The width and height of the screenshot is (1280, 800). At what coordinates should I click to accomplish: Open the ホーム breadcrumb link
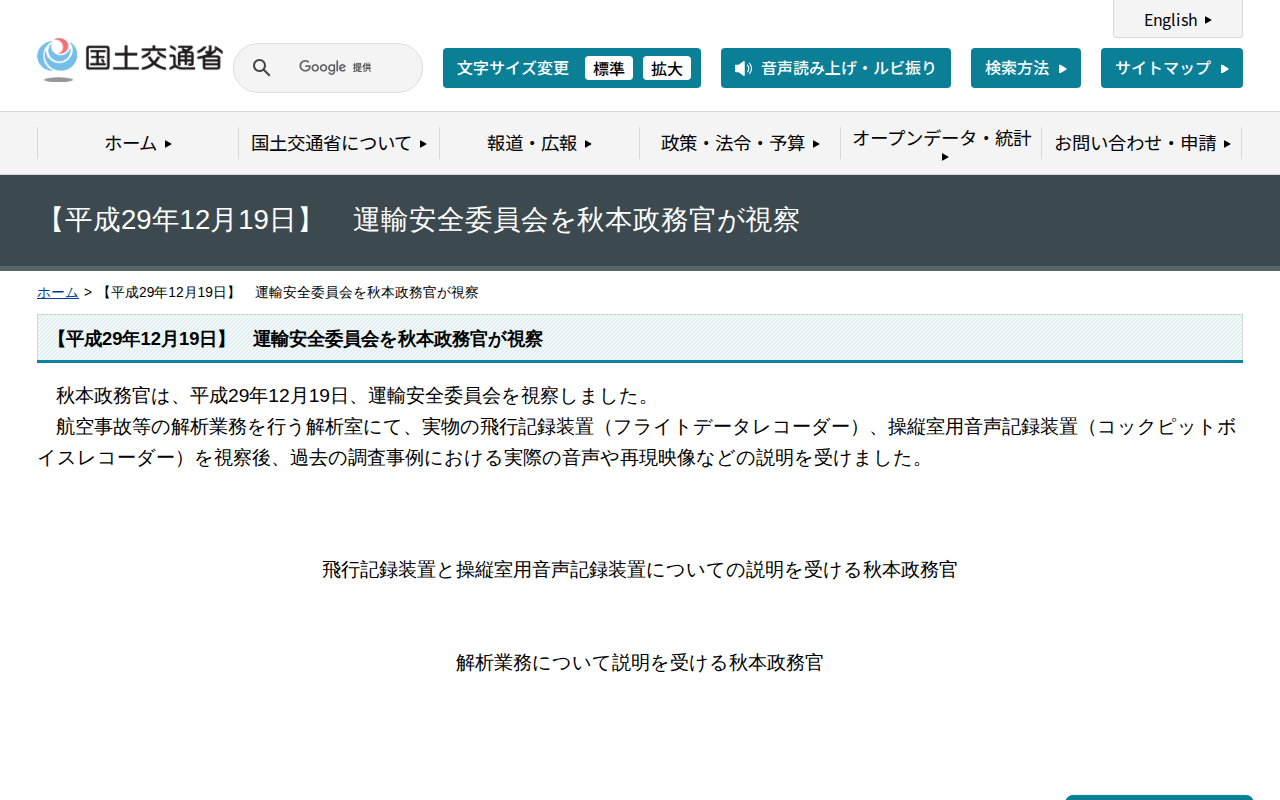click(x=57, y=292)
